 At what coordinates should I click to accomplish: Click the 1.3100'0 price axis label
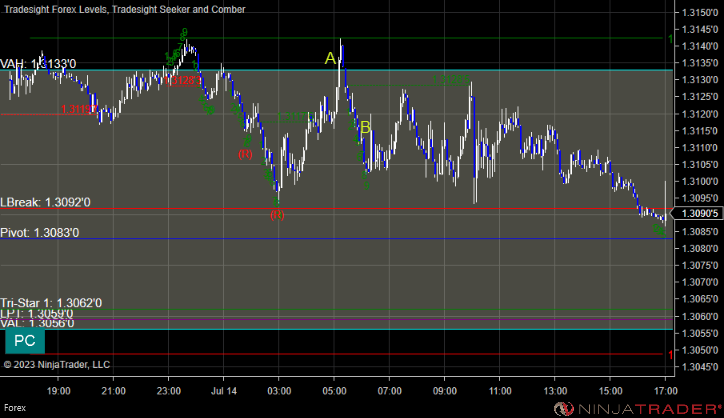pos(700,181)
